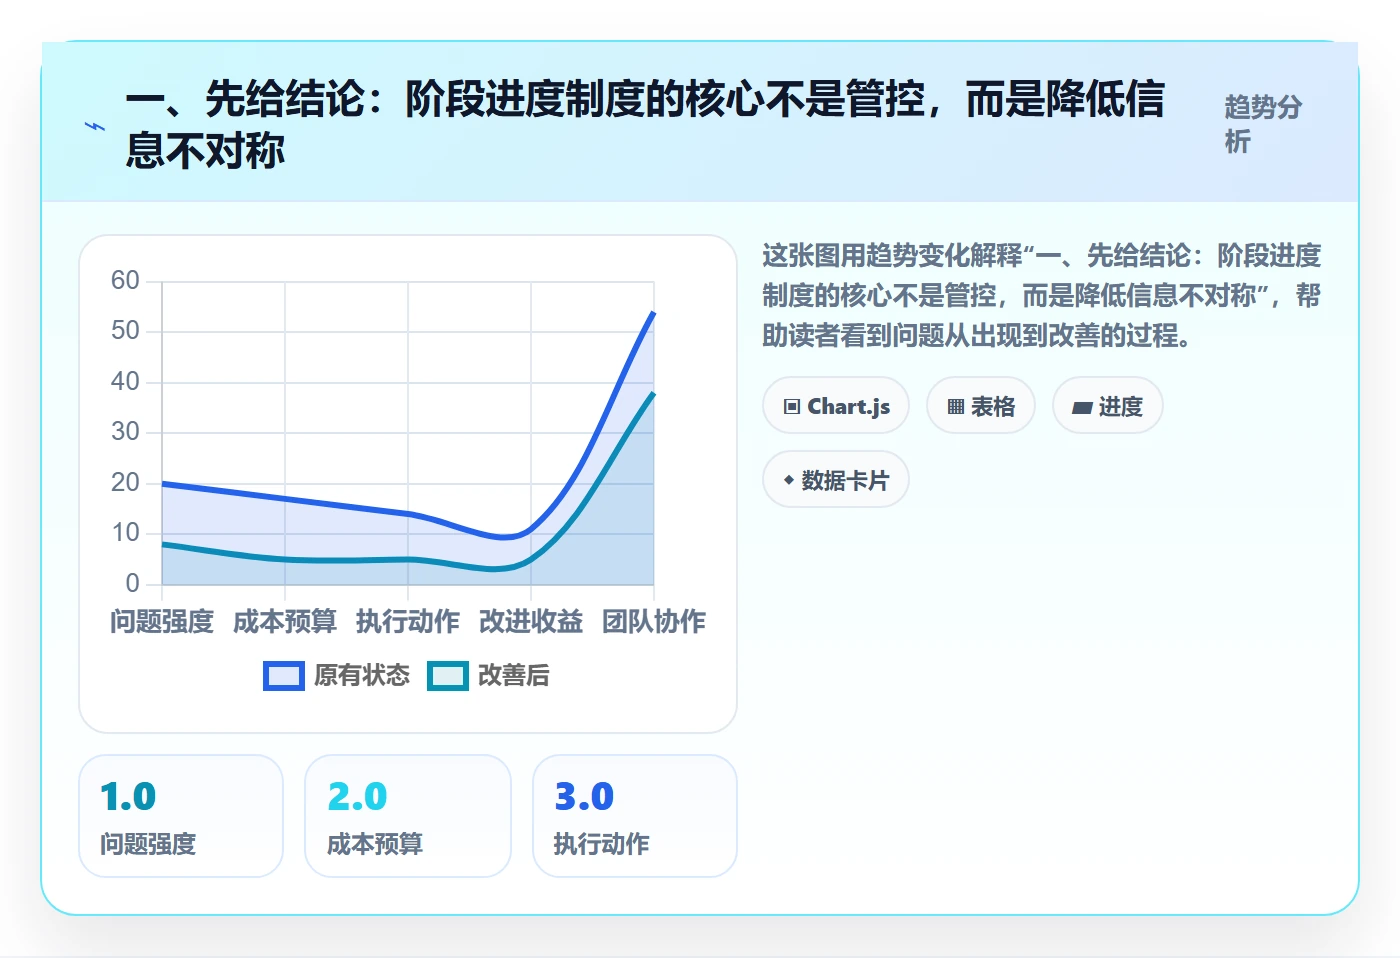This screenshot has width=1400, height=958.
Task: Click the 趋势分析 tag in the header
Action: pyautogui.click(x=1264, y=124)
